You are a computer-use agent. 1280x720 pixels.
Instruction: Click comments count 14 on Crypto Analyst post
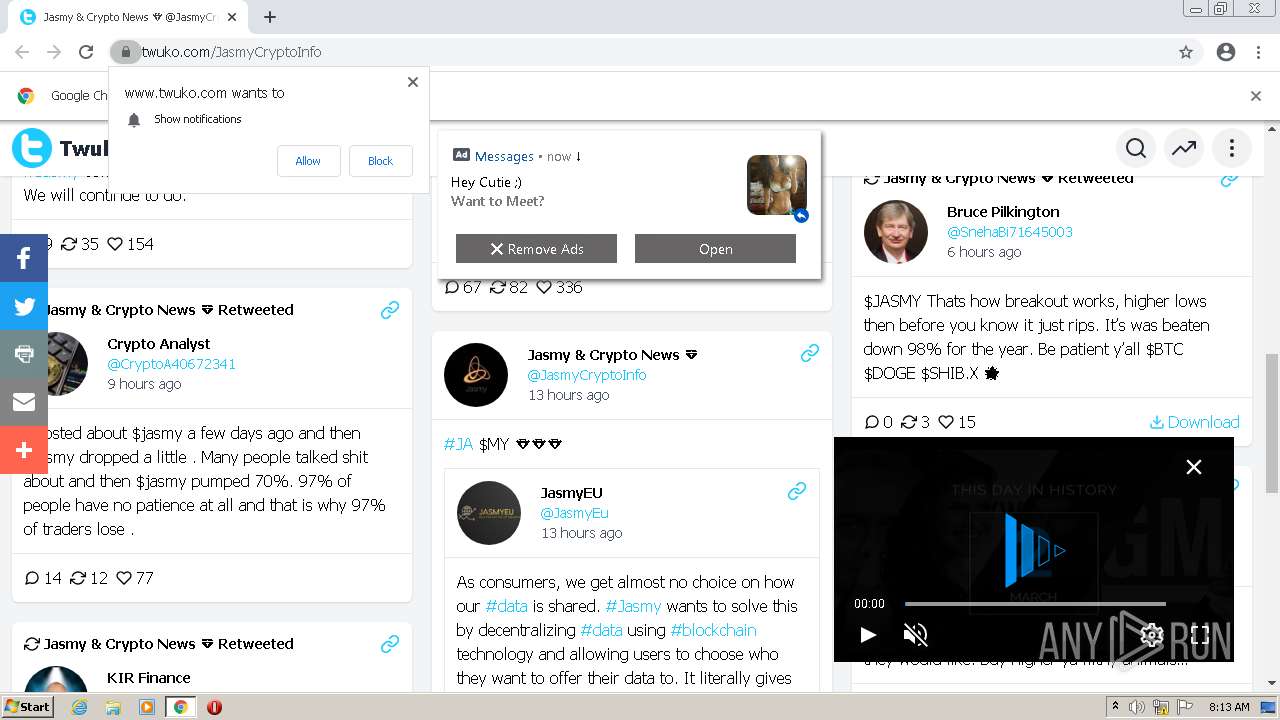(x=42, y=578)
